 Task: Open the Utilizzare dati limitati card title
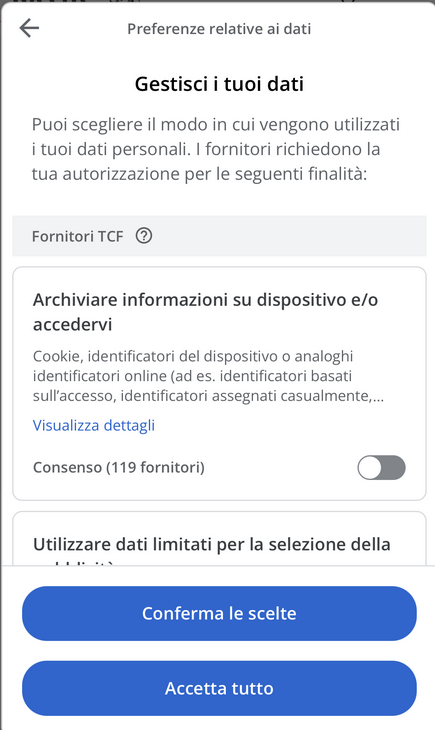211,544
